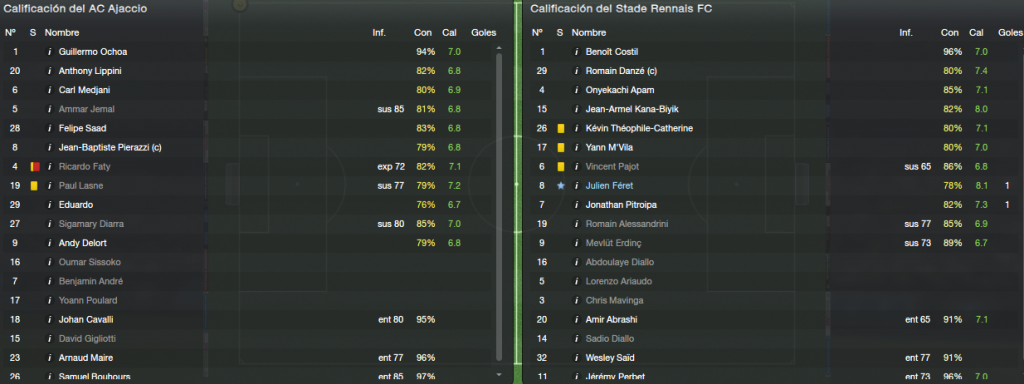Click Goles column header in Rennes table
Viewport: 1024px width, 384px height.
pyautogui.click(x=1011, y=33)
